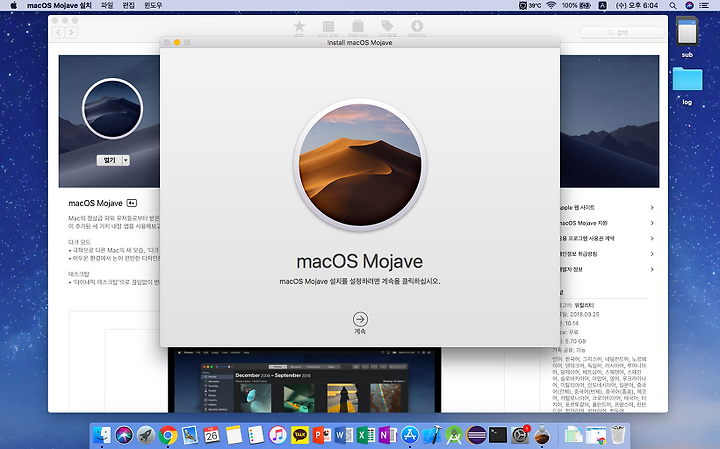Open KakaoTalk from the Dock
Viewport: 720px width, 449px height.
tap(300, 434)
